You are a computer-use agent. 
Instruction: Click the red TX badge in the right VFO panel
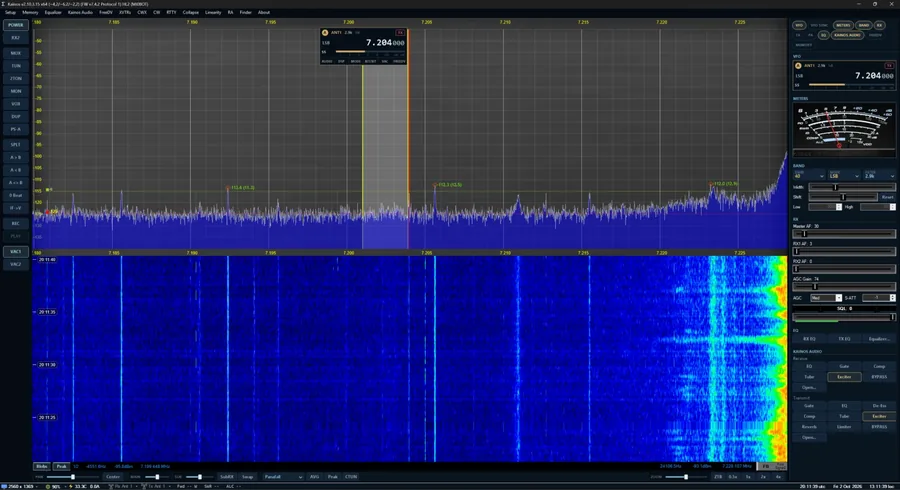click(889, 65)
